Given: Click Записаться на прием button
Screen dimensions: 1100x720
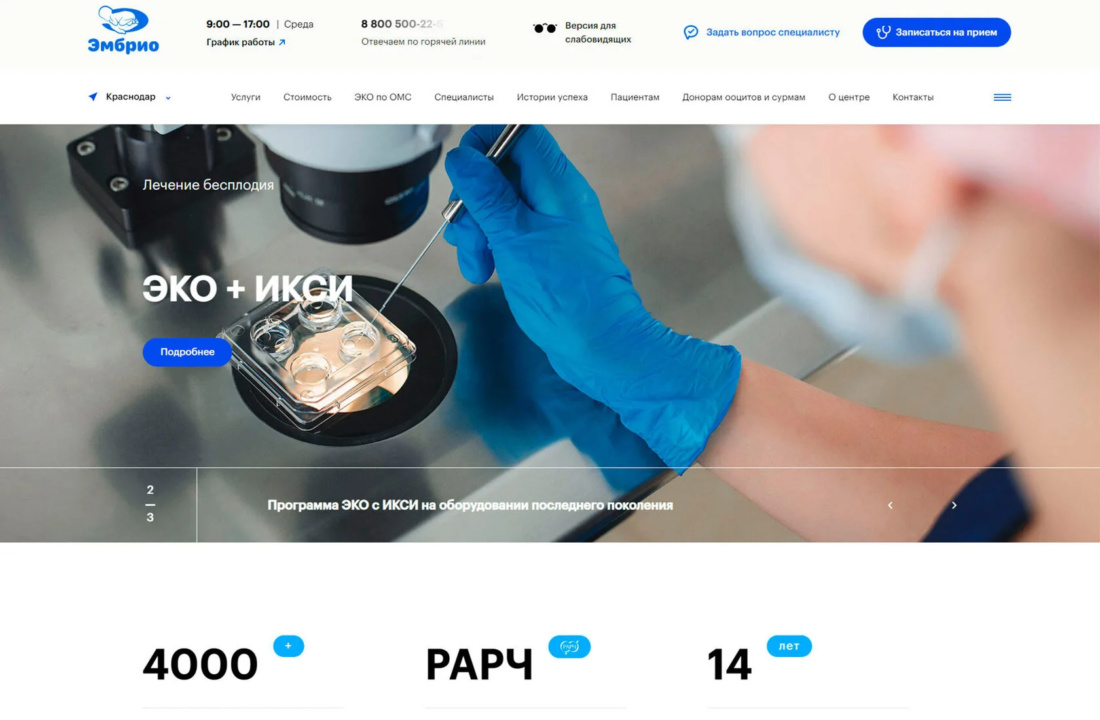Looking at the screenshot, I should (x=937, y=32).
